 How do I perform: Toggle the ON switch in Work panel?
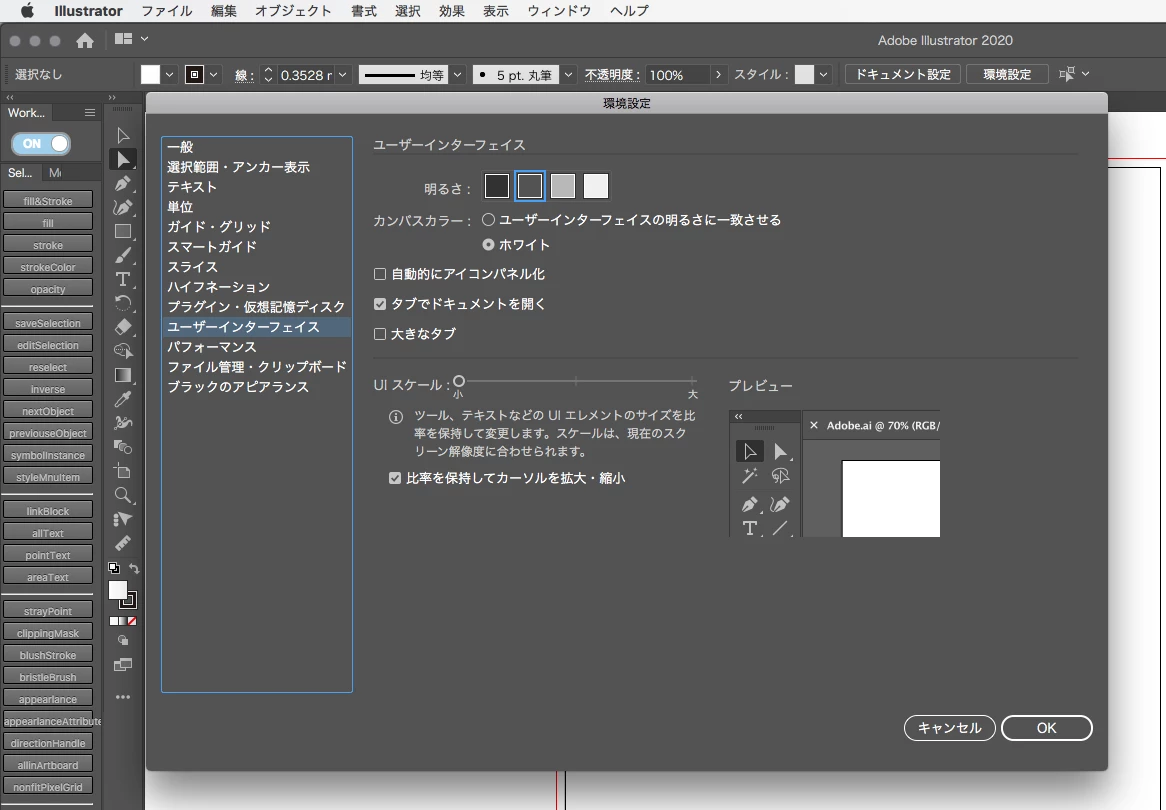(42, 144)
